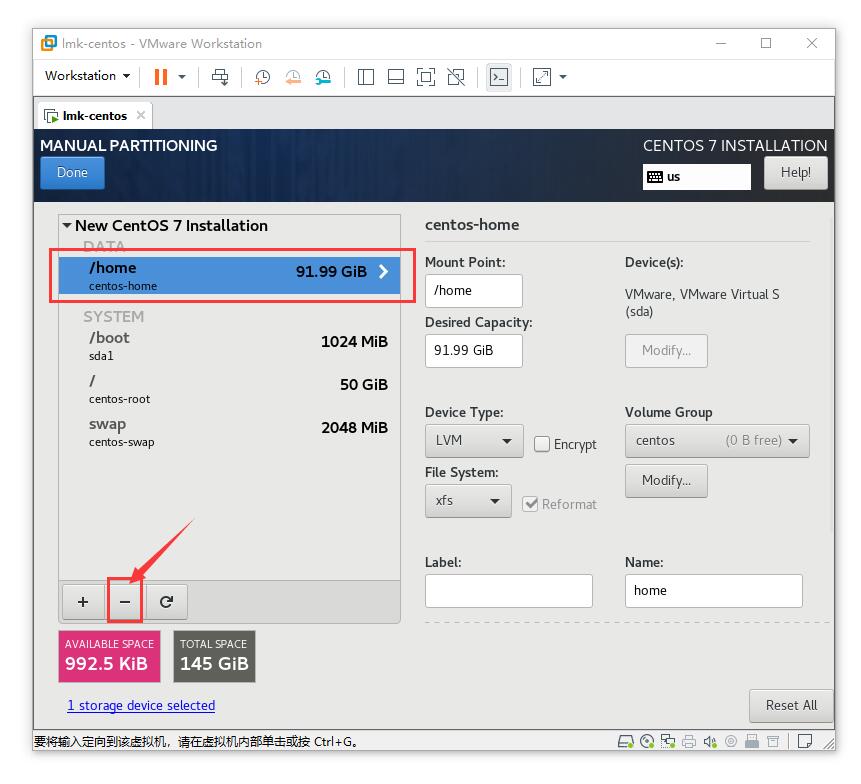Screen dimensions: 861x784
Task: Click the chevron on /home row
Action: click(383, 271)
